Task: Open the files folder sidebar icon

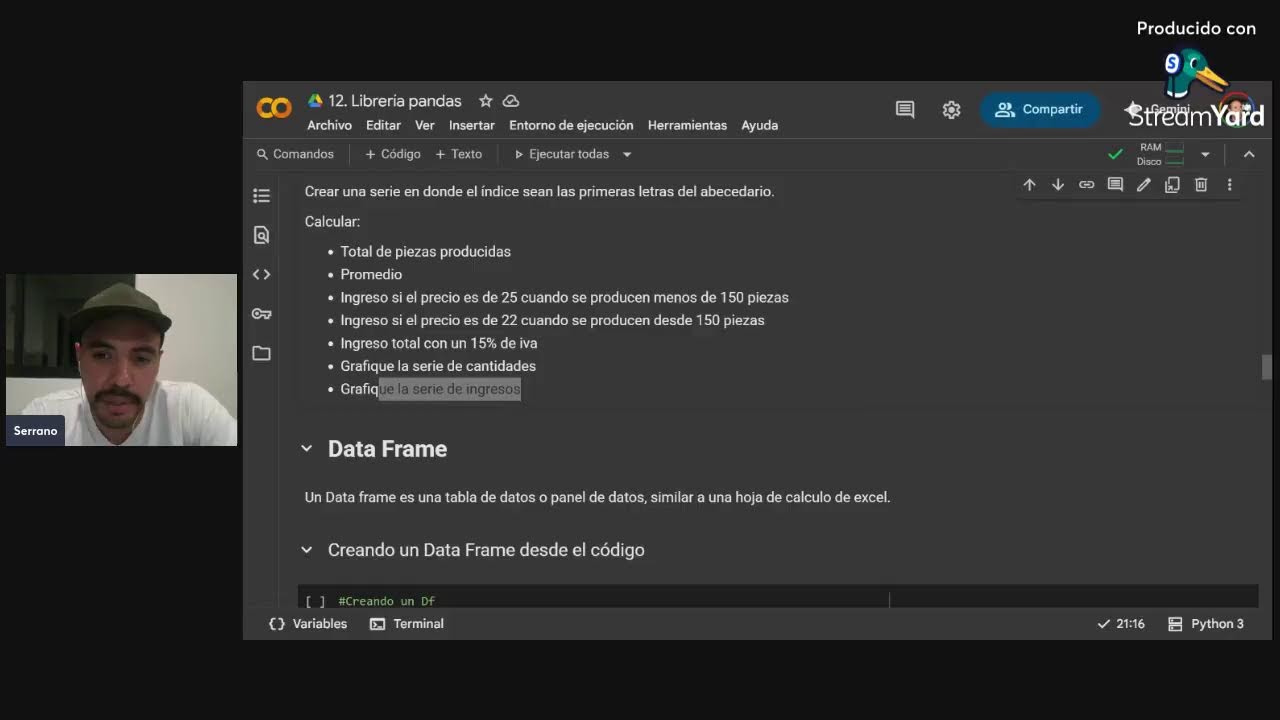Action: point(262,353)
